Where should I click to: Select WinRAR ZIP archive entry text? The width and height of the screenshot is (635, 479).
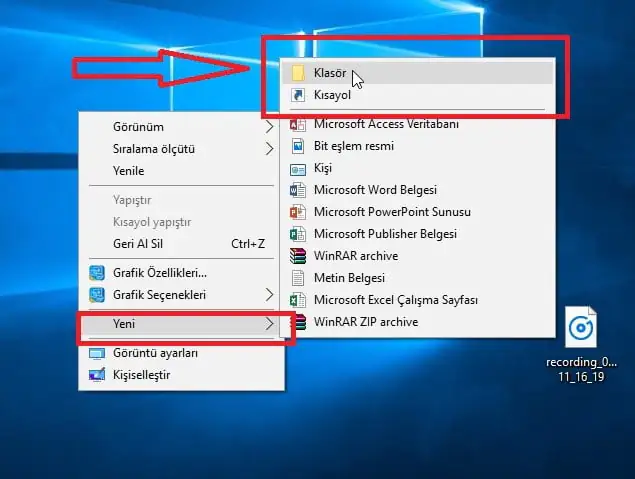(366, 322)
